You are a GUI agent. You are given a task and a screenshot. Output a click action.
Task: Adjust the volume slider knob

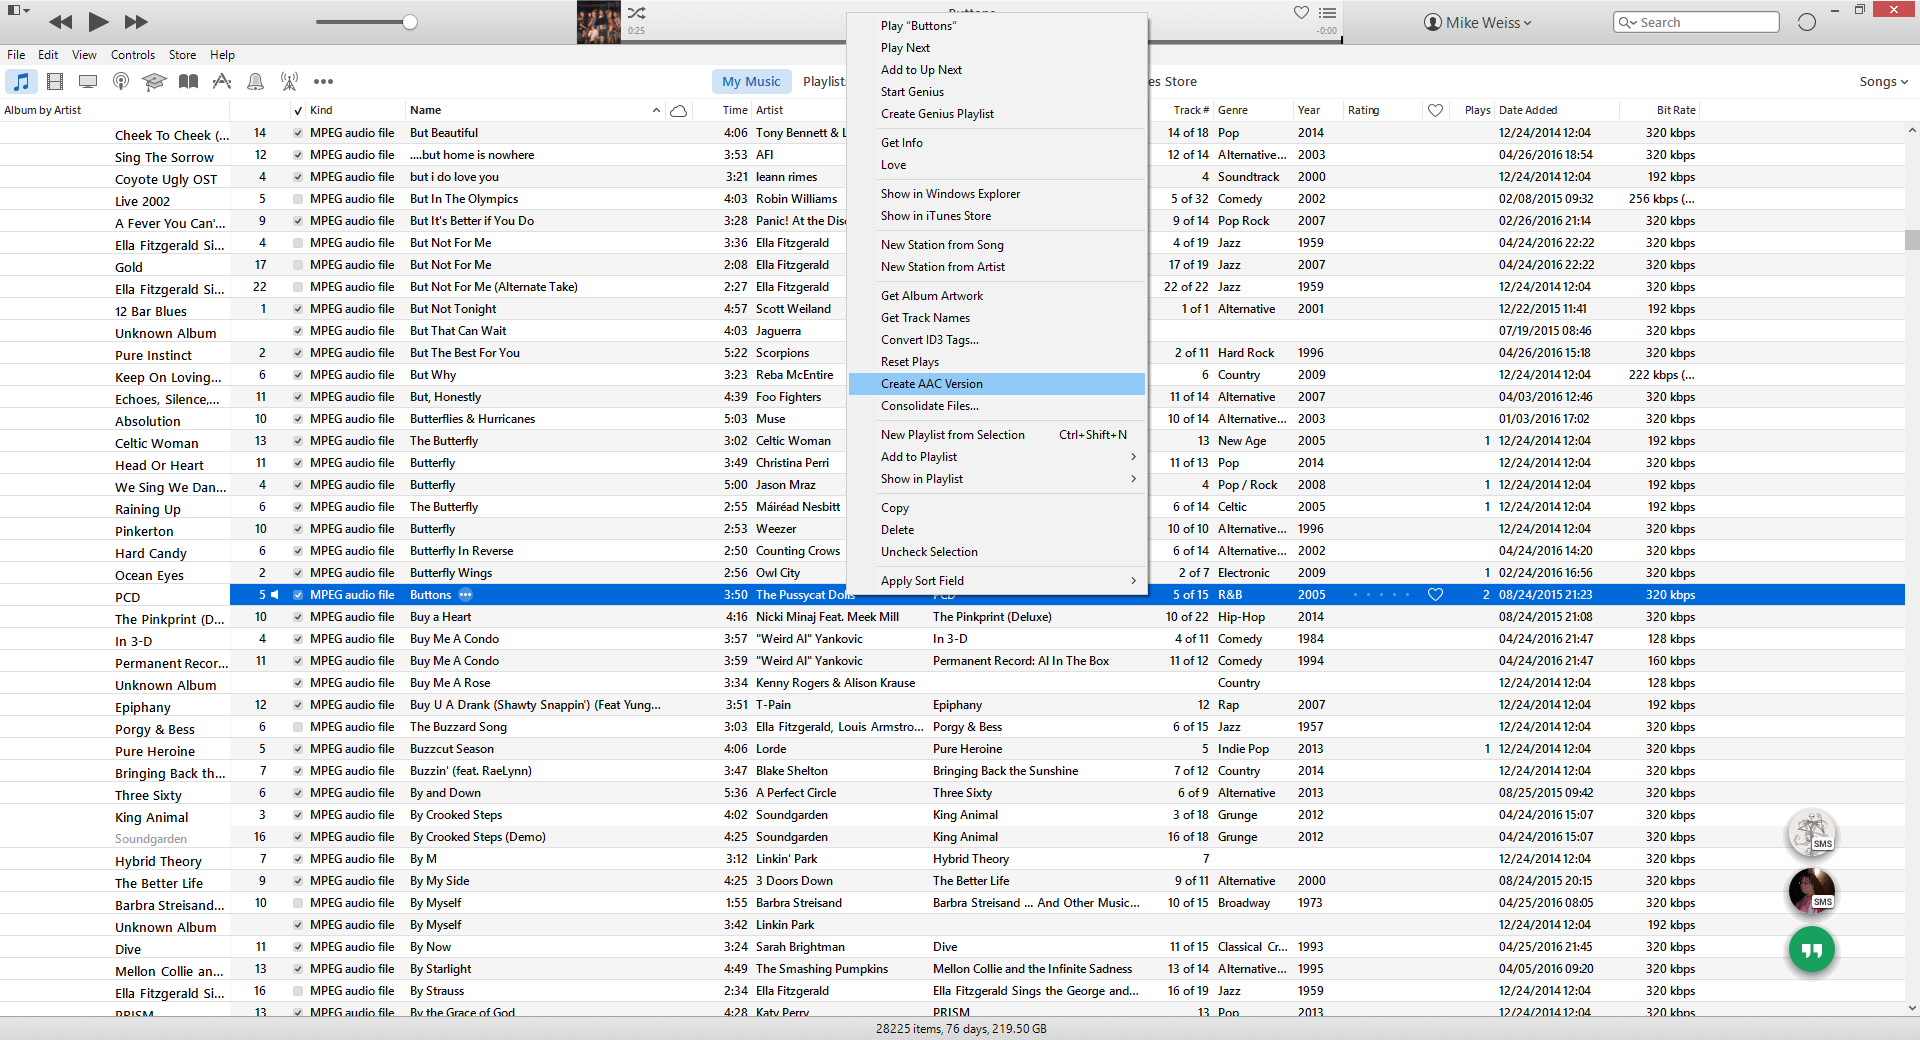click(x=410, y=22)
